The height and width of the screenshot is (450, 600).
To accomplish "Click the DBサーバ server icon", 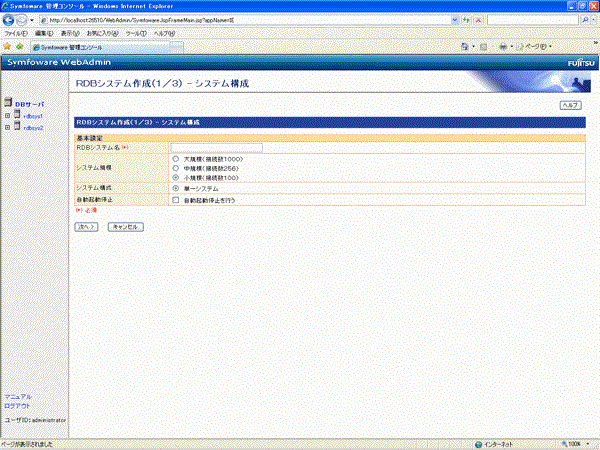I will click(x=8, y=102).
